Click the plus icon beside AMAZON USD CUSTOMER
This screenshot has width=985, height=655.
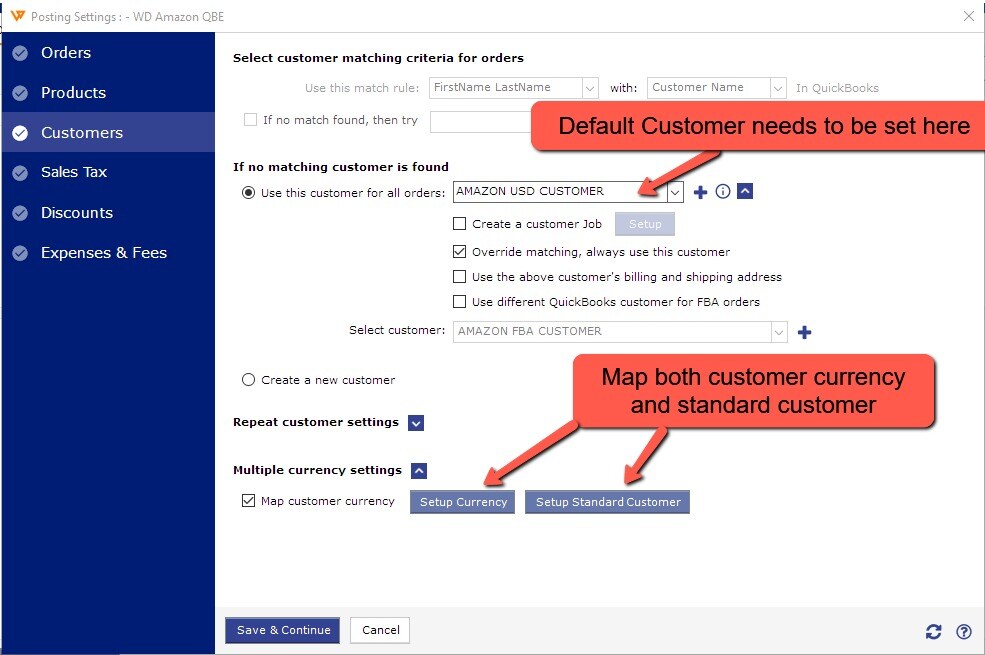coord(700,192)
